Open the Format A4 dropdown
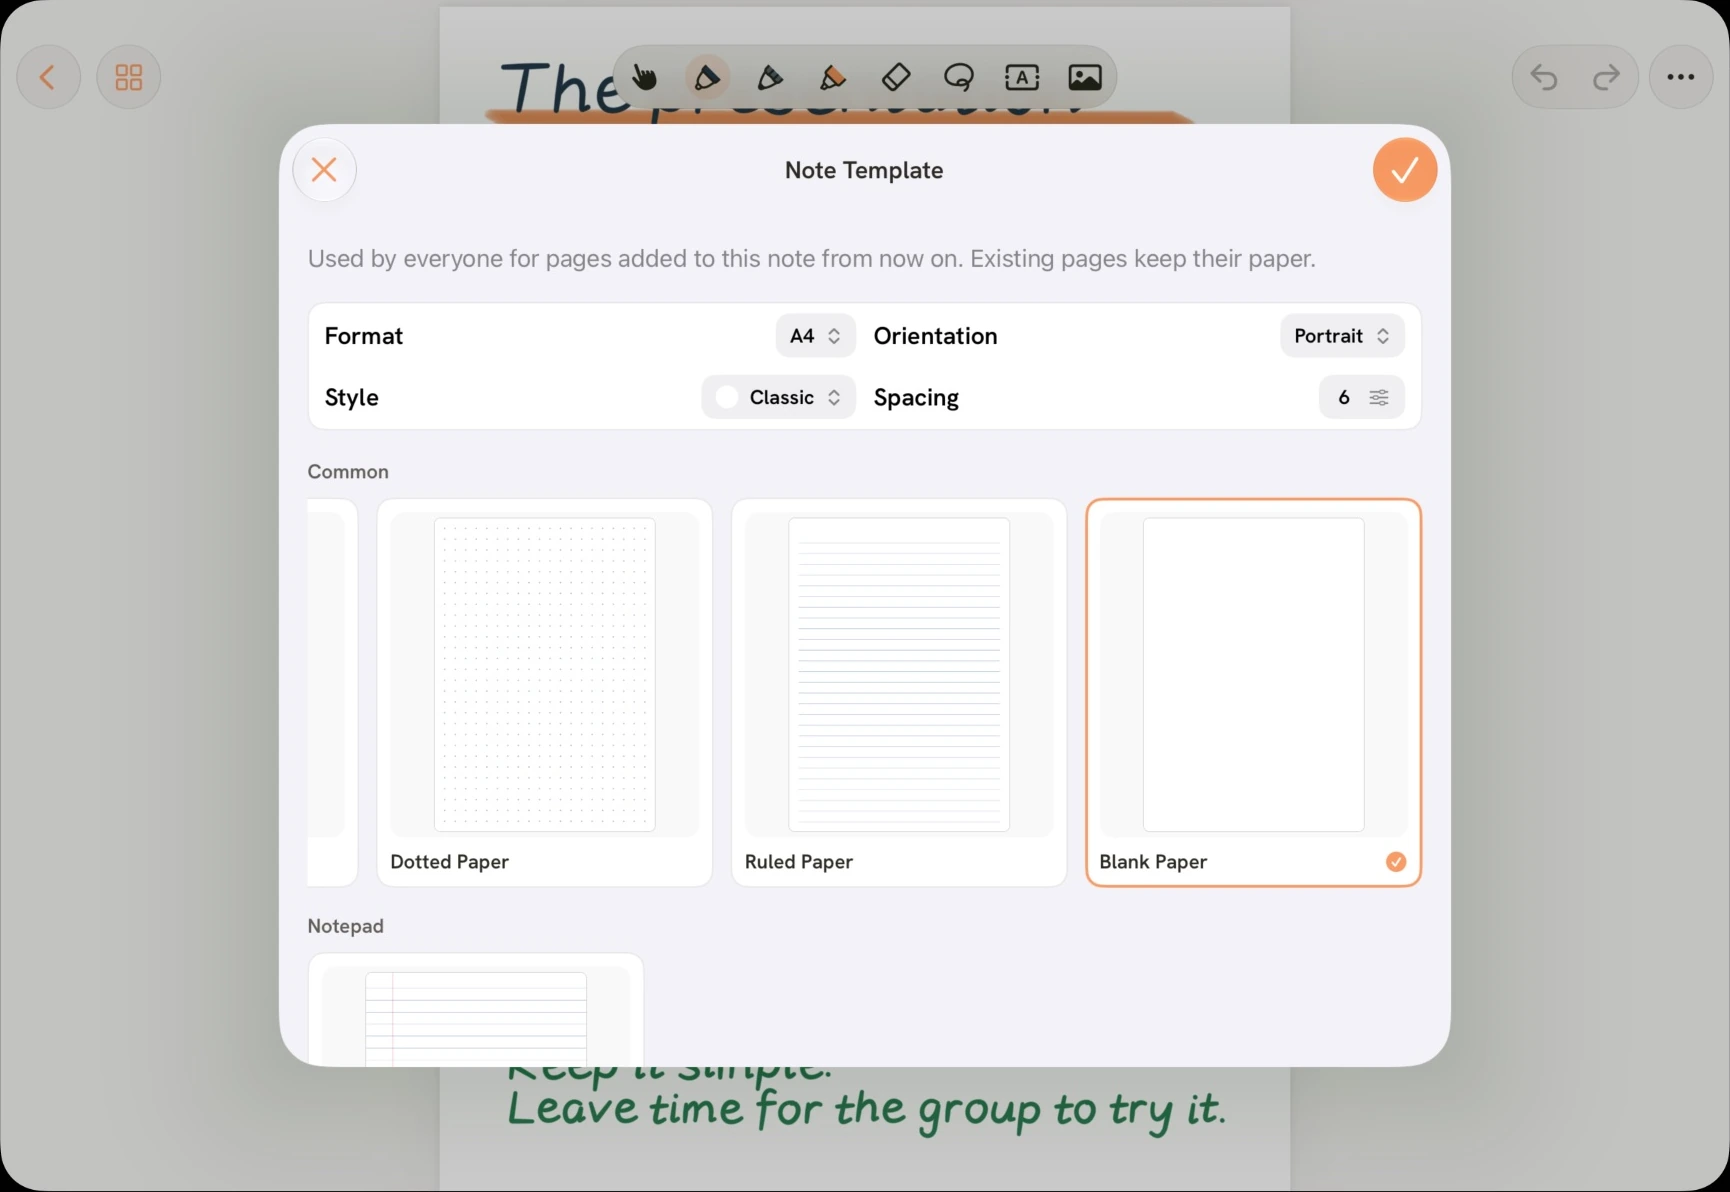Image resolution: width=1730 pixels, height=1192 pixels. (x=815, y=336)
